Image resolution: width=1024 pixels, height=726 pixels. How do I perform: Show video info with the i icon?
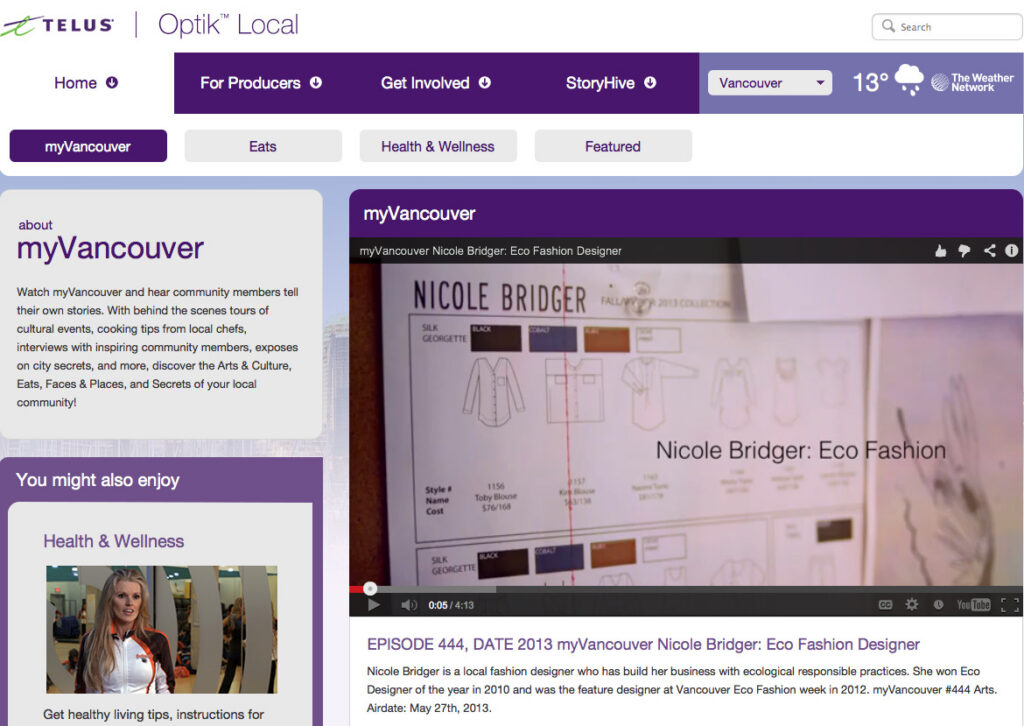[x=1012, y=251]
